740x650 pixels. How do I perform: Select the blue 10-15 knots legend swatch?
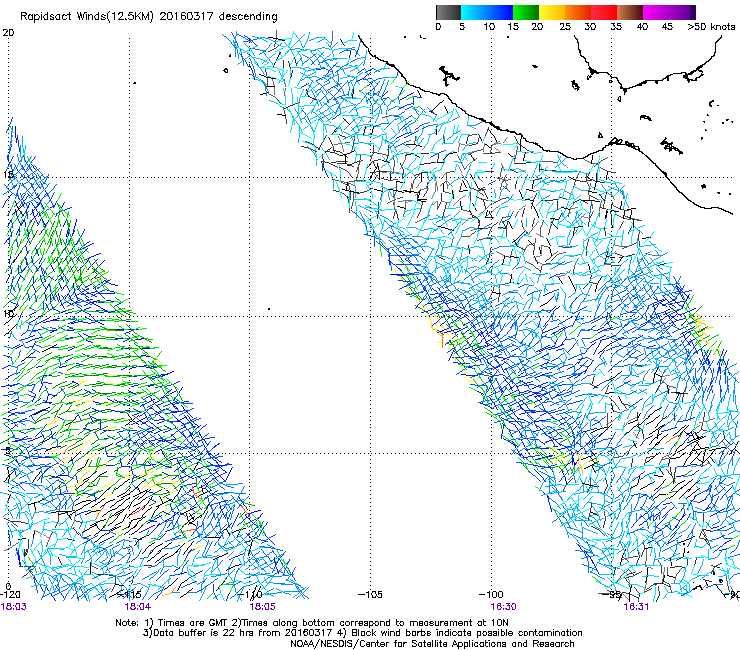tap(500, 12)
